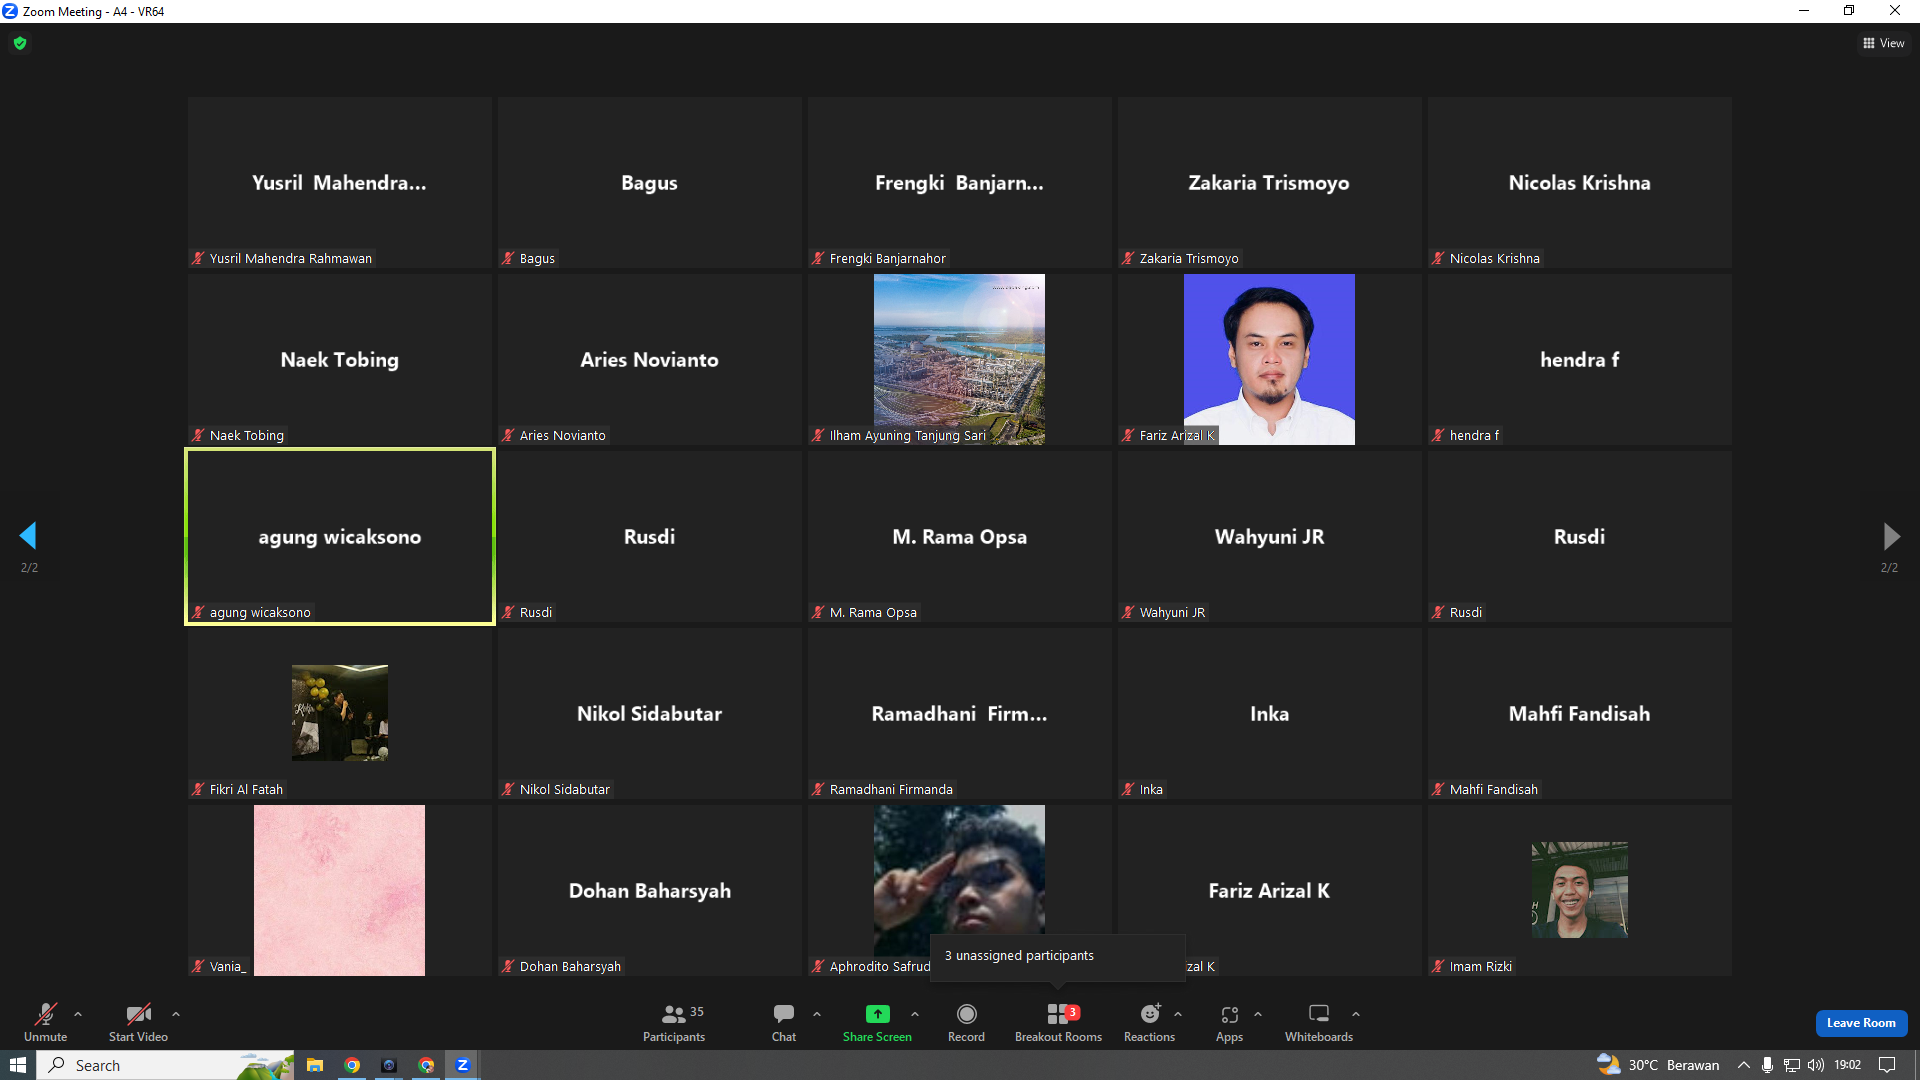Open Breakout Rooms
The image size is (1920, 1080).
point(1058,1022)
